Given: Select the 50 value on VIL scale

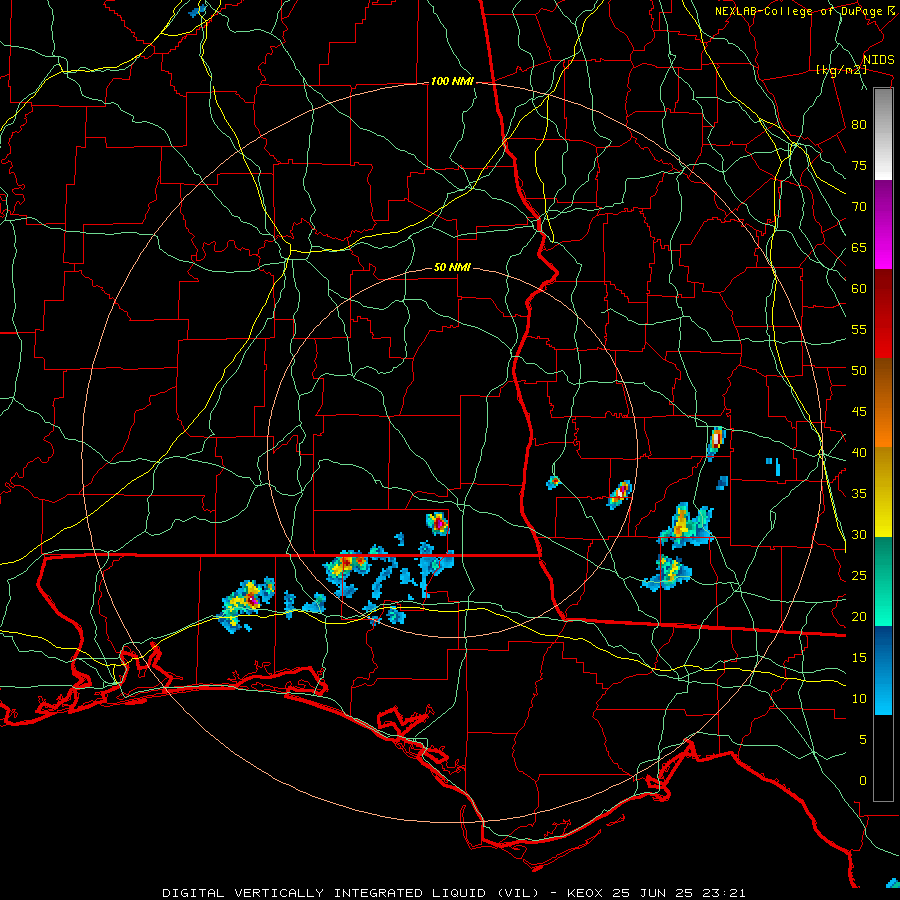Looking at the screenshot, I should 859,371.
